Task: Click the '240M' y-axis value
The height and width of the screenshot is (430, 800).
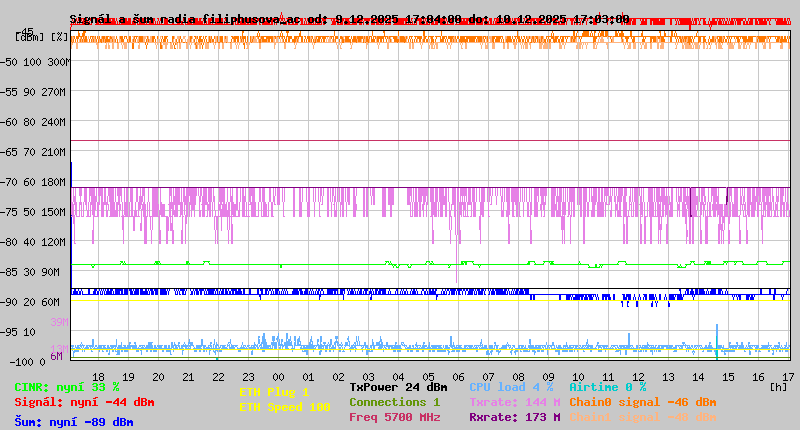Action: [x=53, y=122]
